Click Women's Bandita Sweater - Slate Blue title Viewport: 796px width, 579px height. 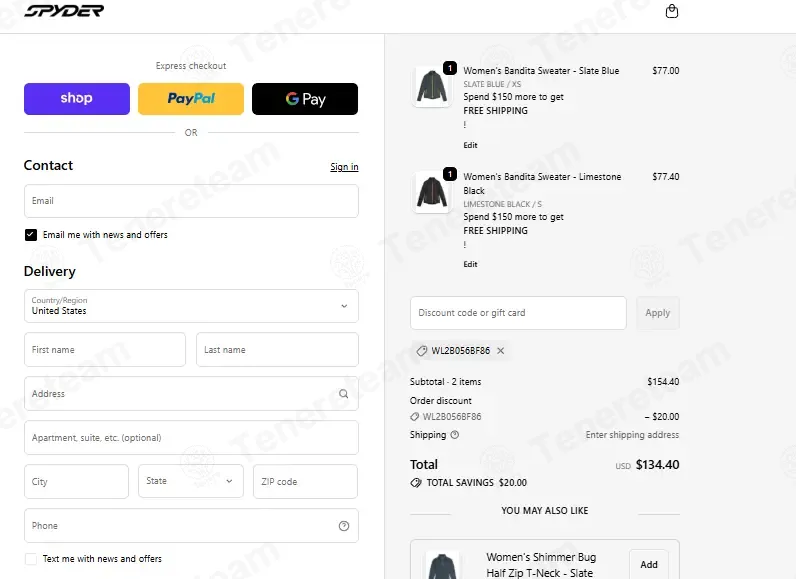541,71
